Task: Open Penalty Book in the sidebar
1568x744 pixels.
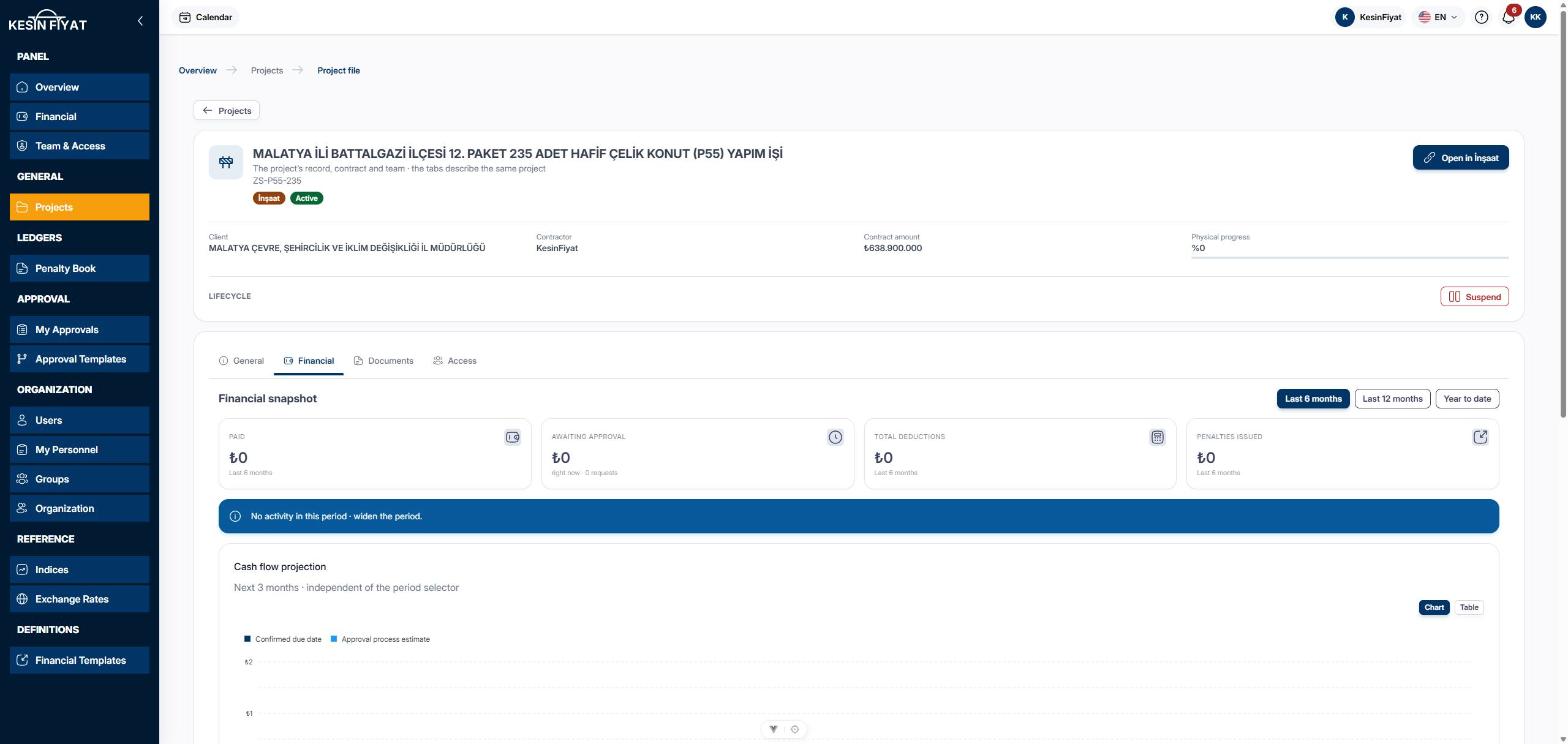Action: tap(80, 268)
